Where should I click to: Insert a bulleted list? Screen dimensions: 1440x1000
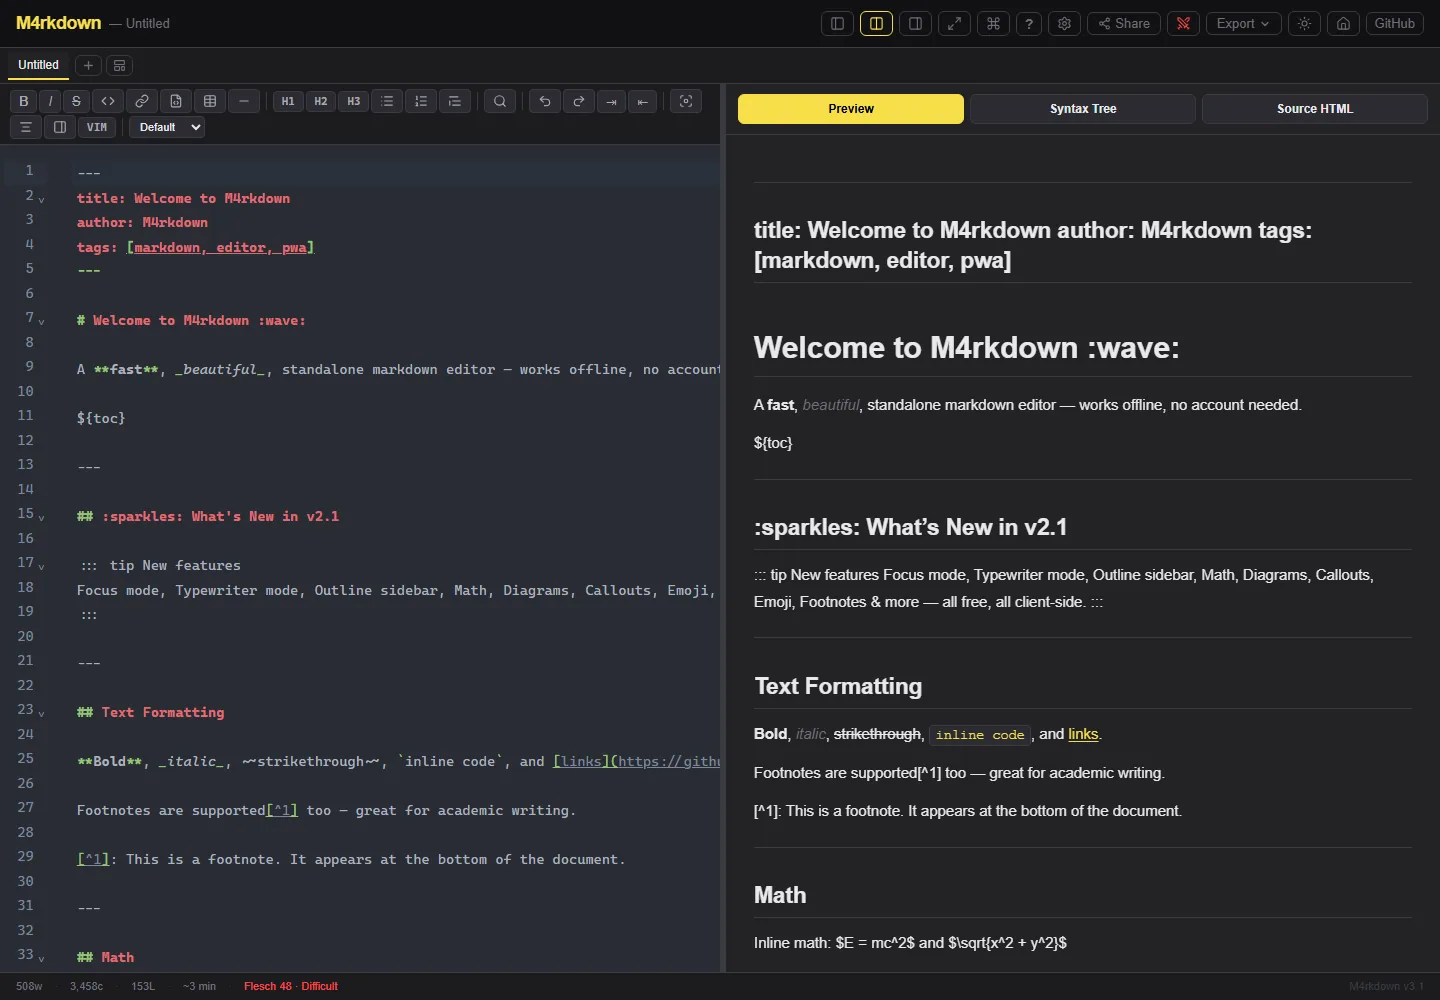[387, 101]
